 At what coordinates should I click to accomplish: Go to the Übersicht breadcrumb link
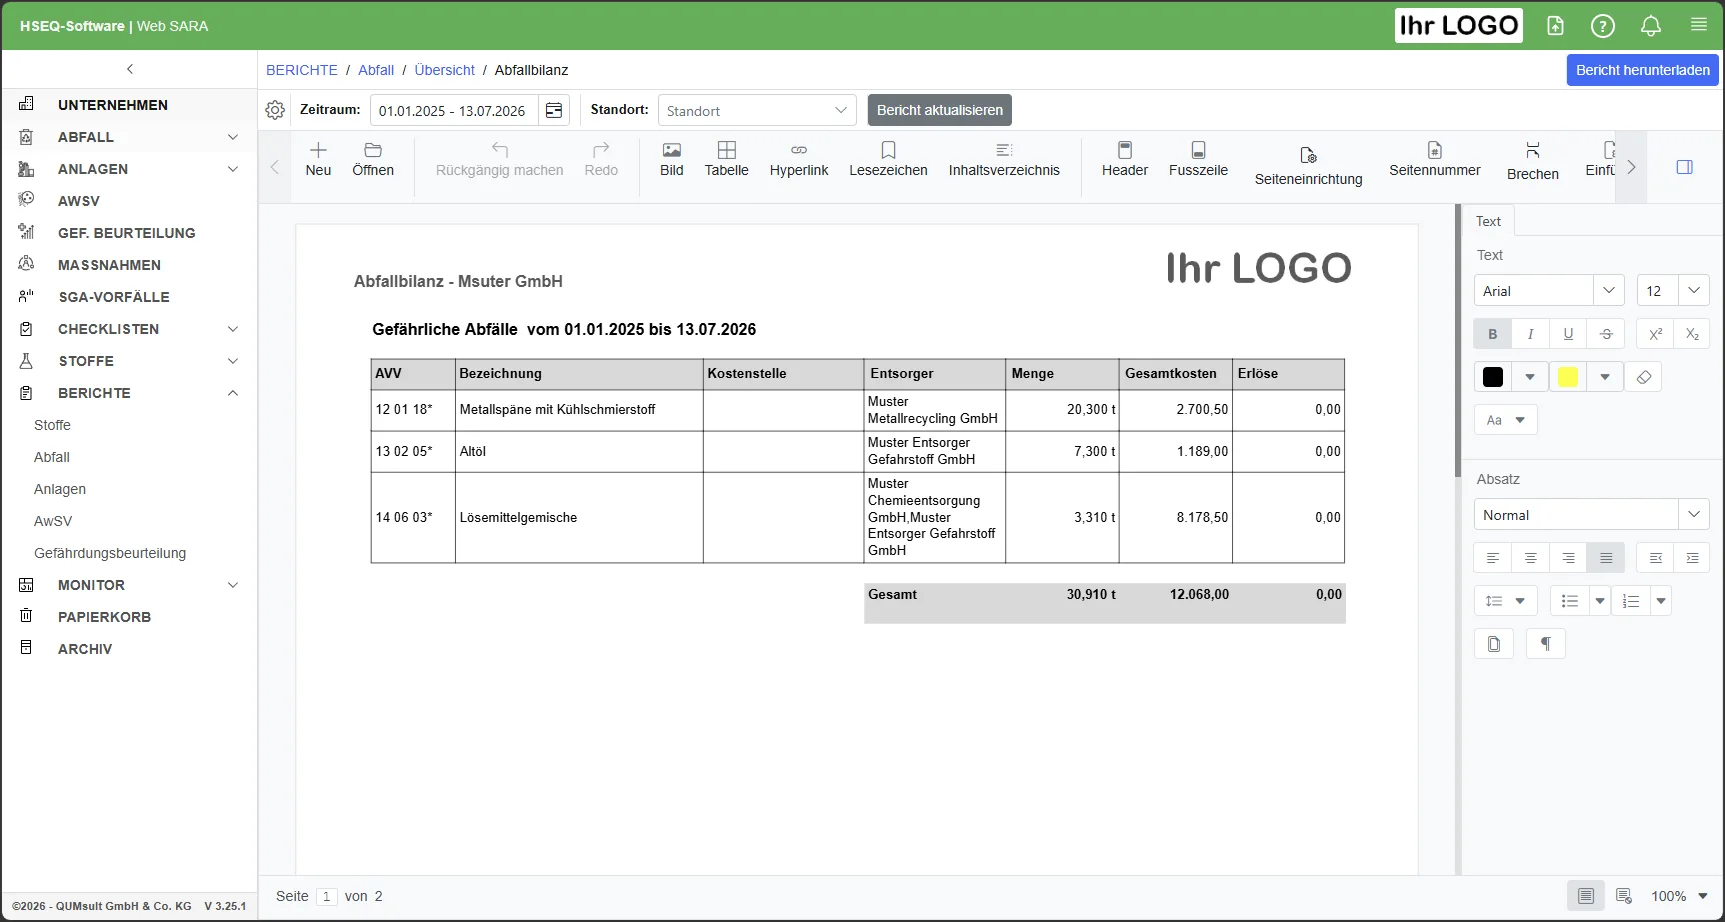[x=445, y=70]
